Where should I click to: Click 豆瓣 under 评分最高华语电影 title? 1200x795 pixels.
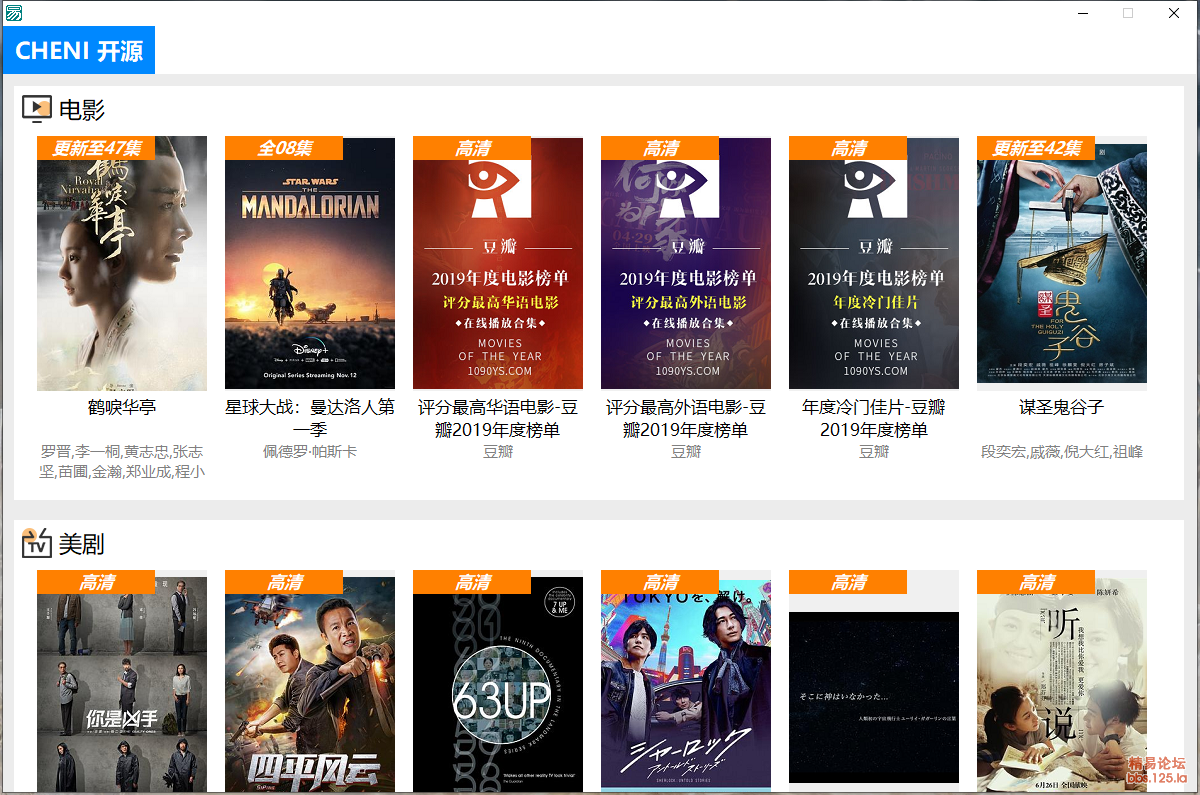[x=498, y=451]
